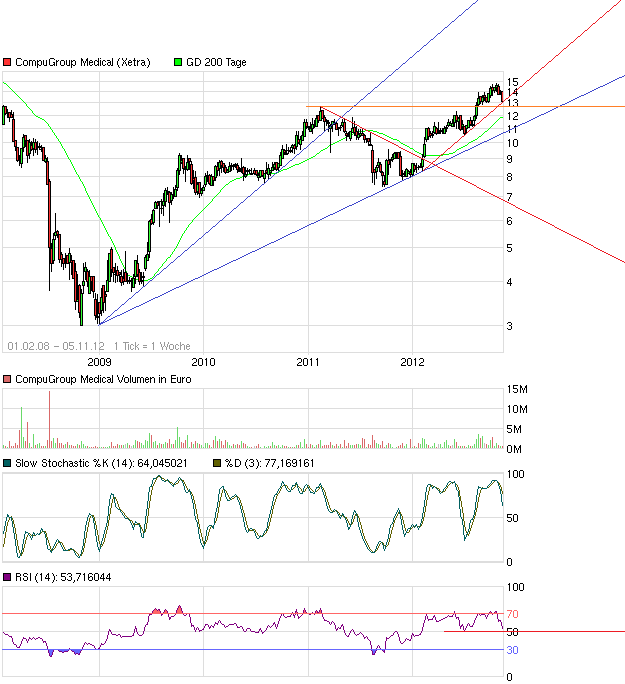Click the 2009 year label on the time axis
Screen dimensions: 625x684
pyautogui.click(x=99, y=362)
